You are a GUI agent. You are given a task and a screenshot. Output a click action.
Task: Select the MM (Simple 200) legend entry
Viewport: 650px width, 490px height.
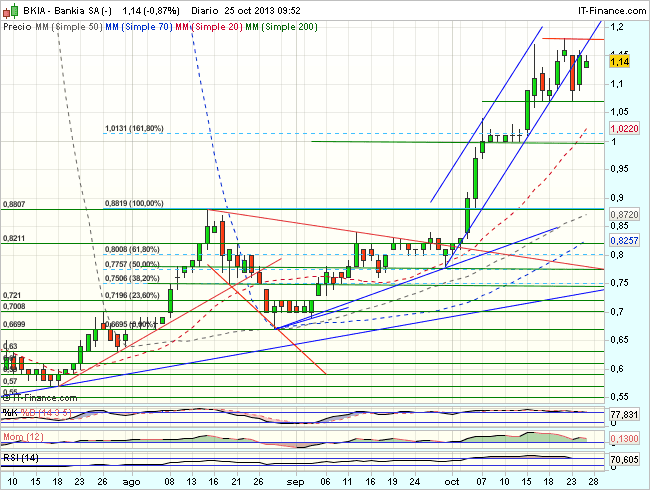pos(281,27)
